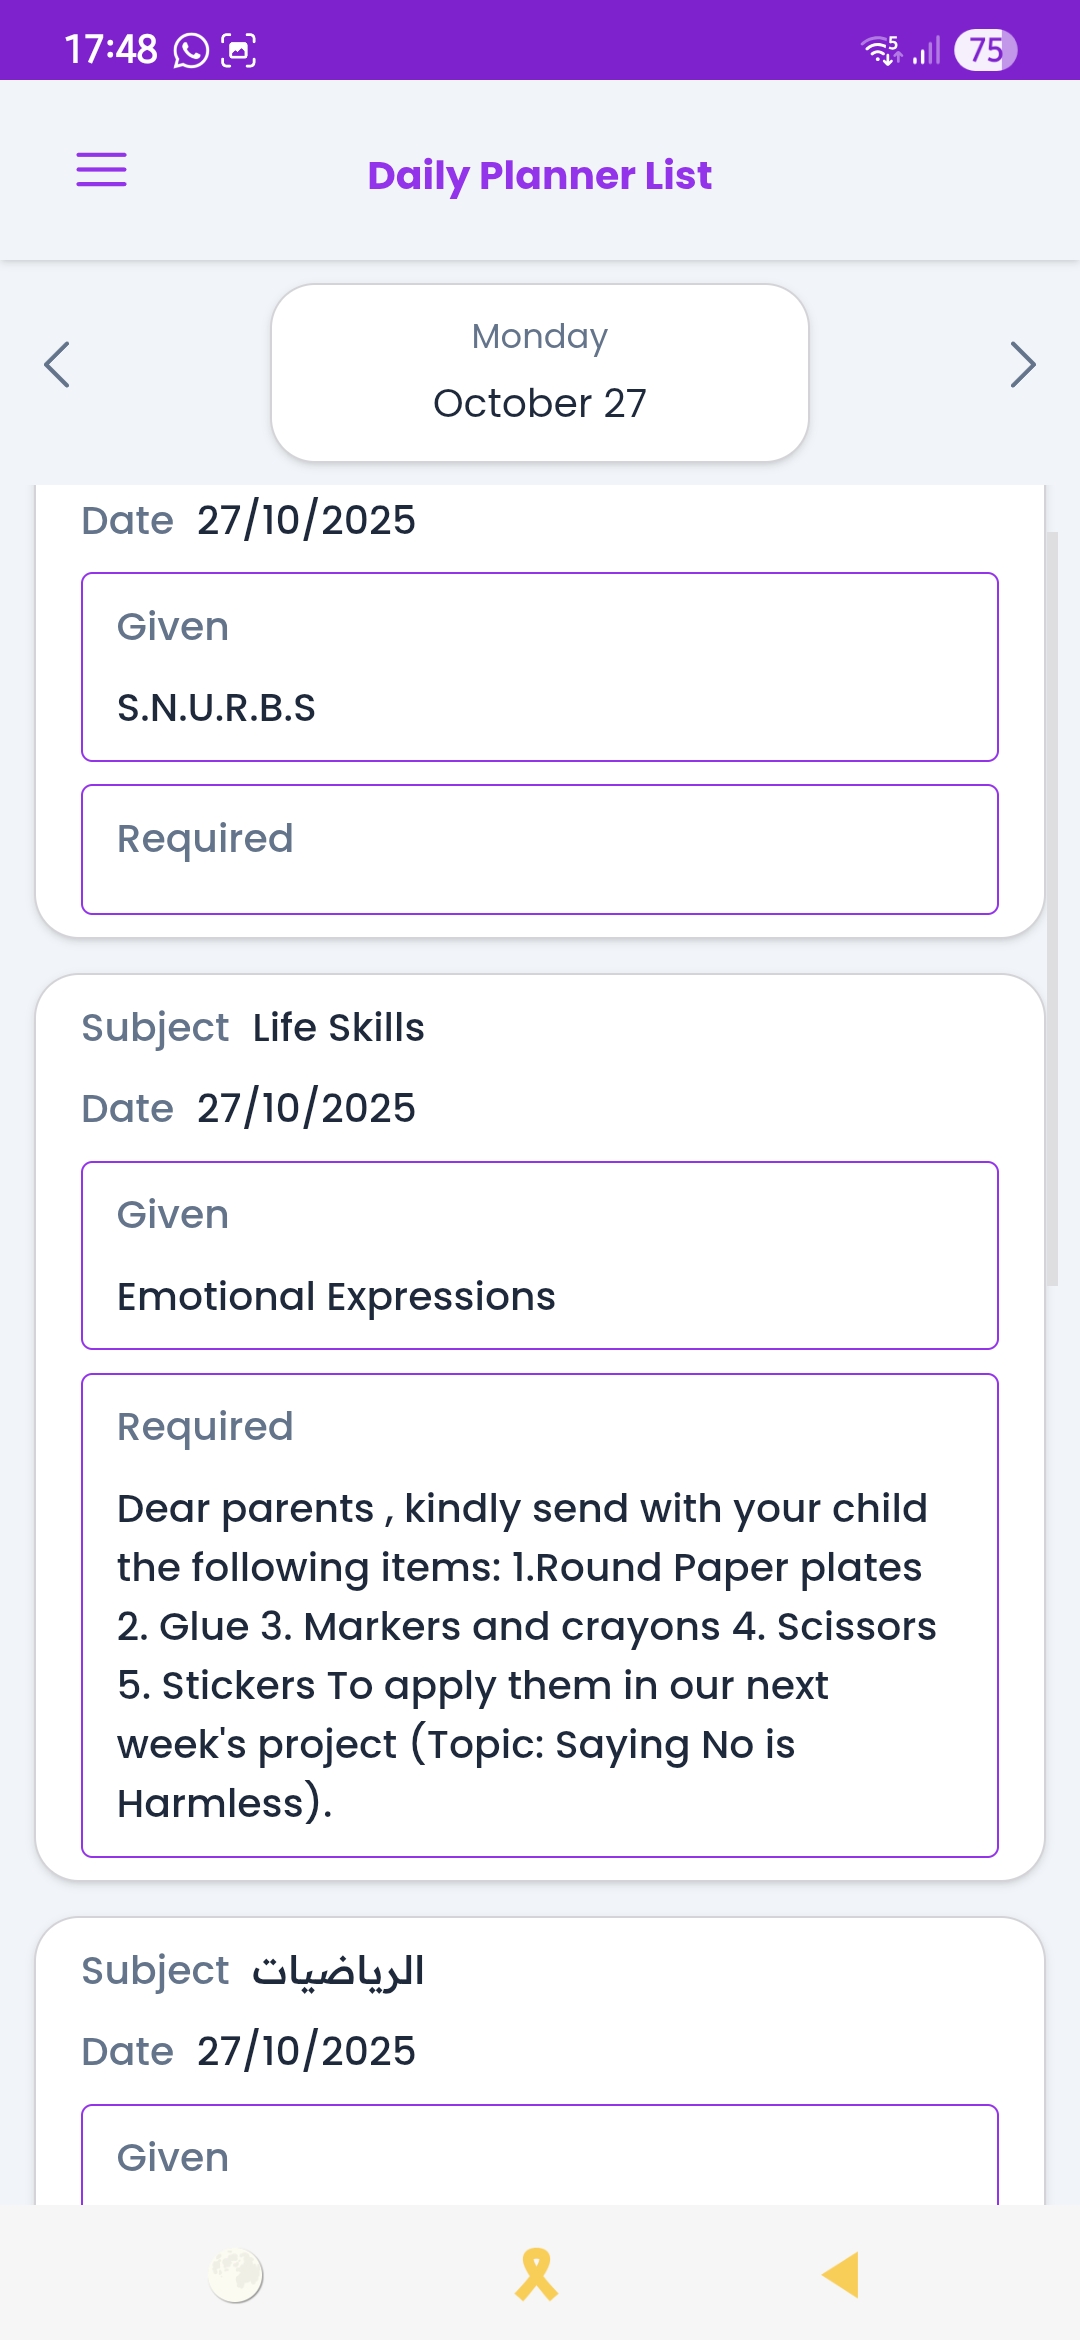
Task: Tap the battery indicator showing 75
Action: click(985, 50)
